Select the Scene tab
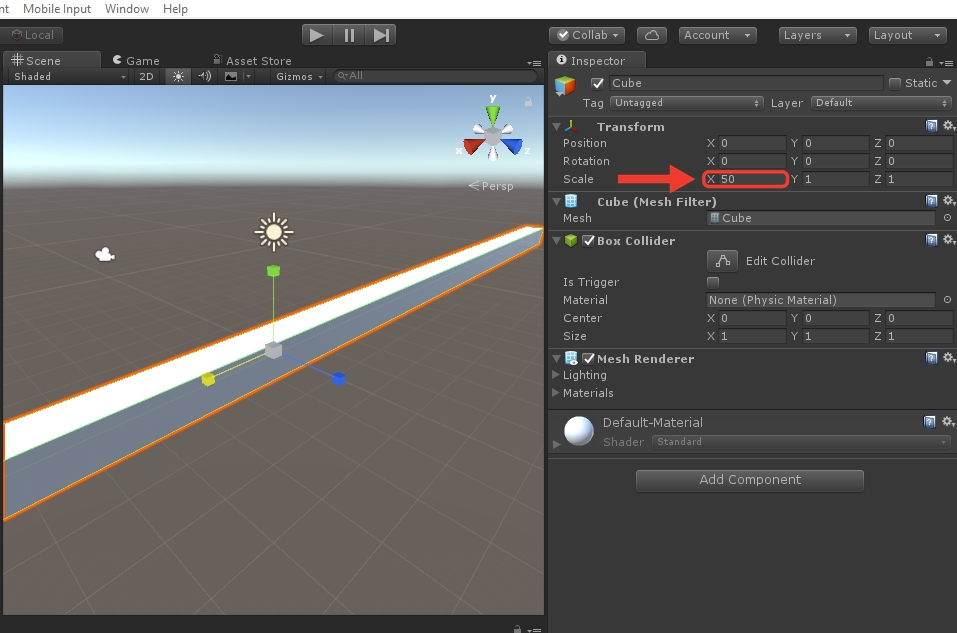This screenshot has height=633, width=957. point(51,60)
